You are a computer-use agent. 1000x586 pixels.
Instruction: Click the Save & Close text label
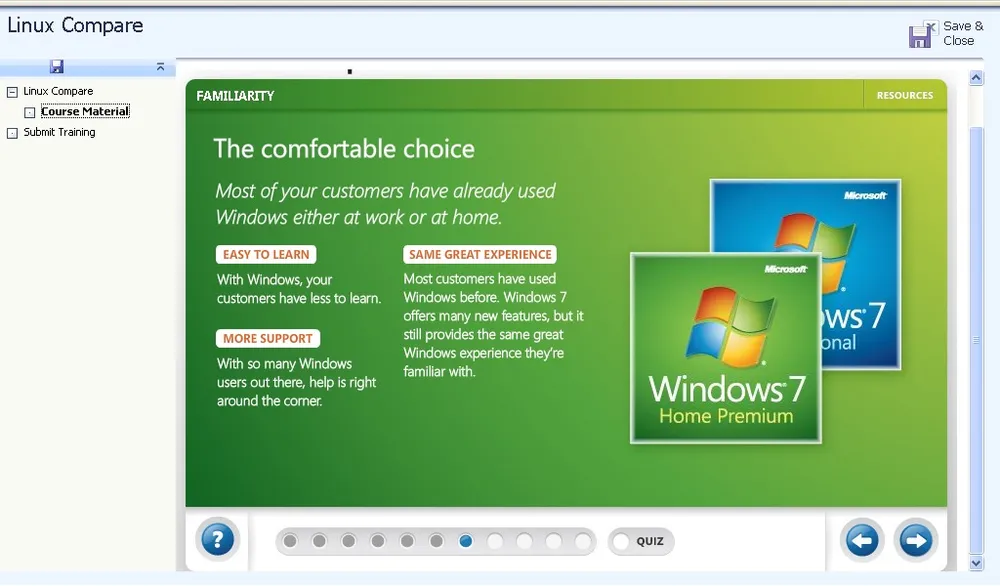point(963,33)
